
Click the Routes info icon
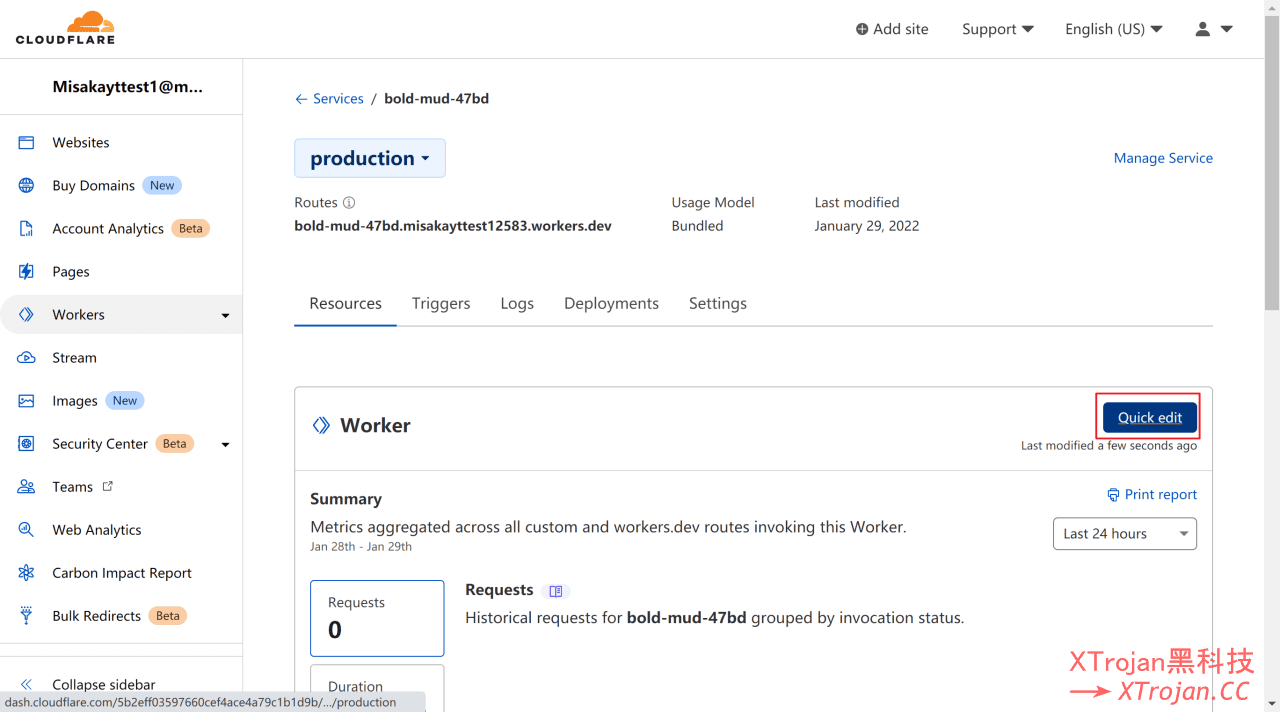pos(349,203)
